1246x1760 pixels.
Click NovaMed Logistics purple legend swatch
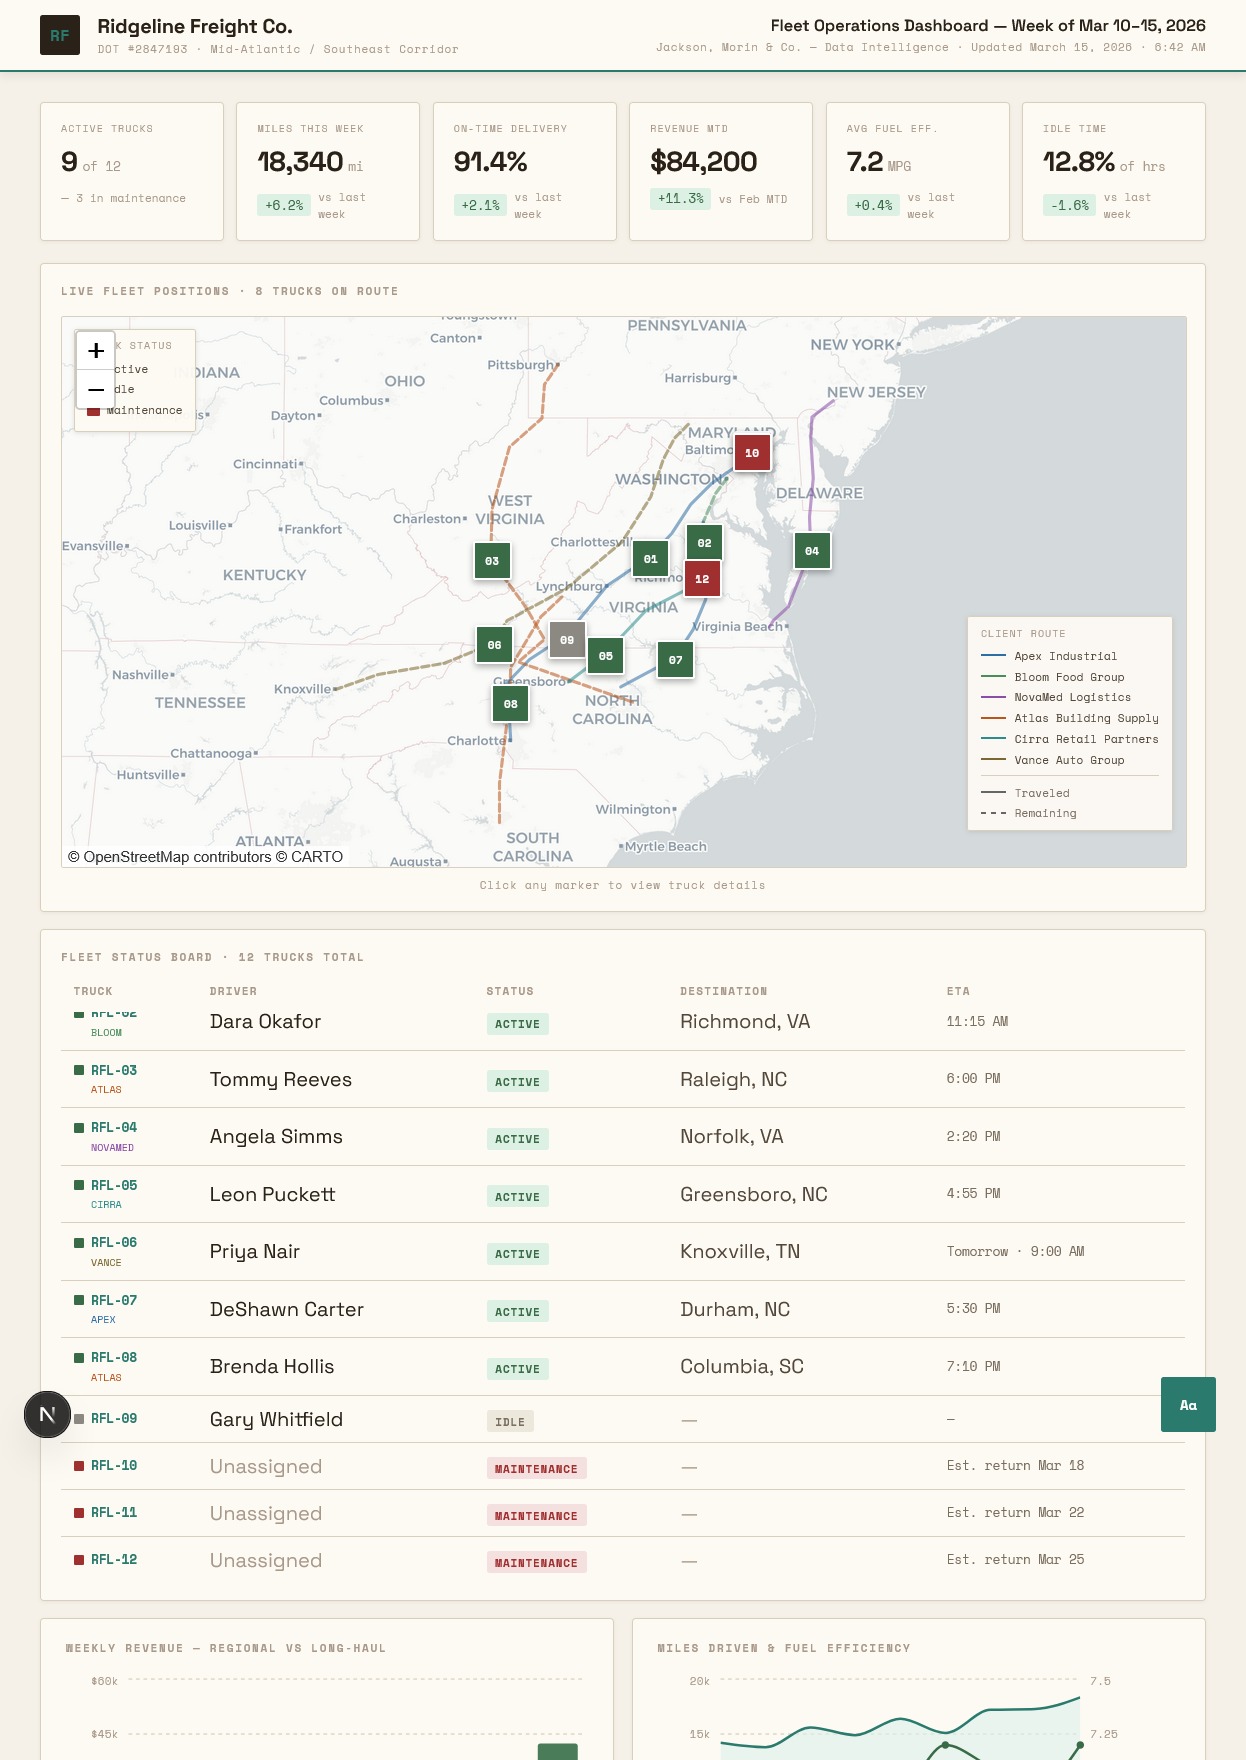(x=993, y=697)
